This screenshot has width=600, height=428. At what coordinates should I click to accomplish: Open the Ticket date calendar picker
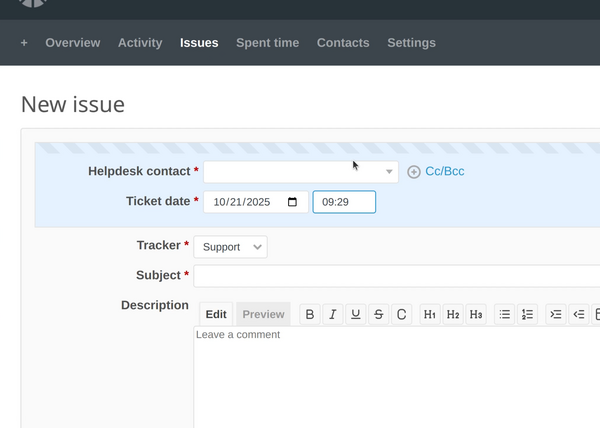(x=292, y=202)
